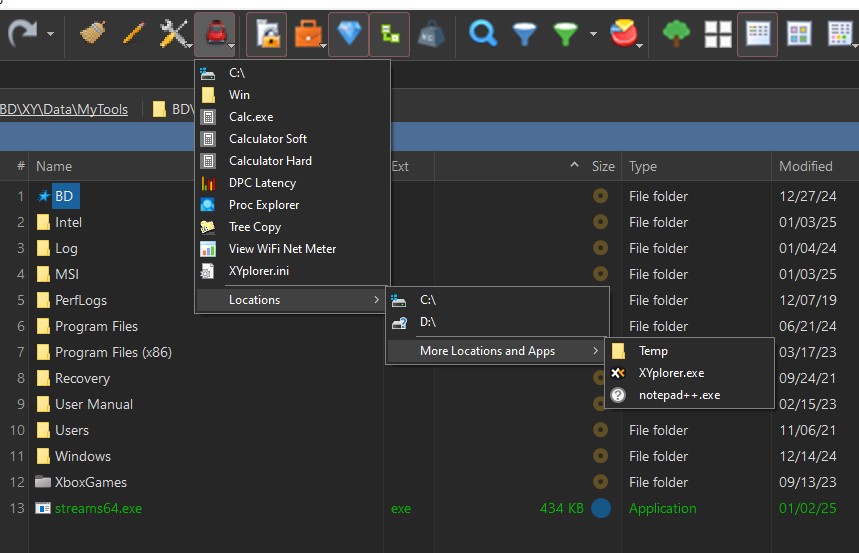
Task: Click the pie chart icon in toolbar
Action: point(626,35)
